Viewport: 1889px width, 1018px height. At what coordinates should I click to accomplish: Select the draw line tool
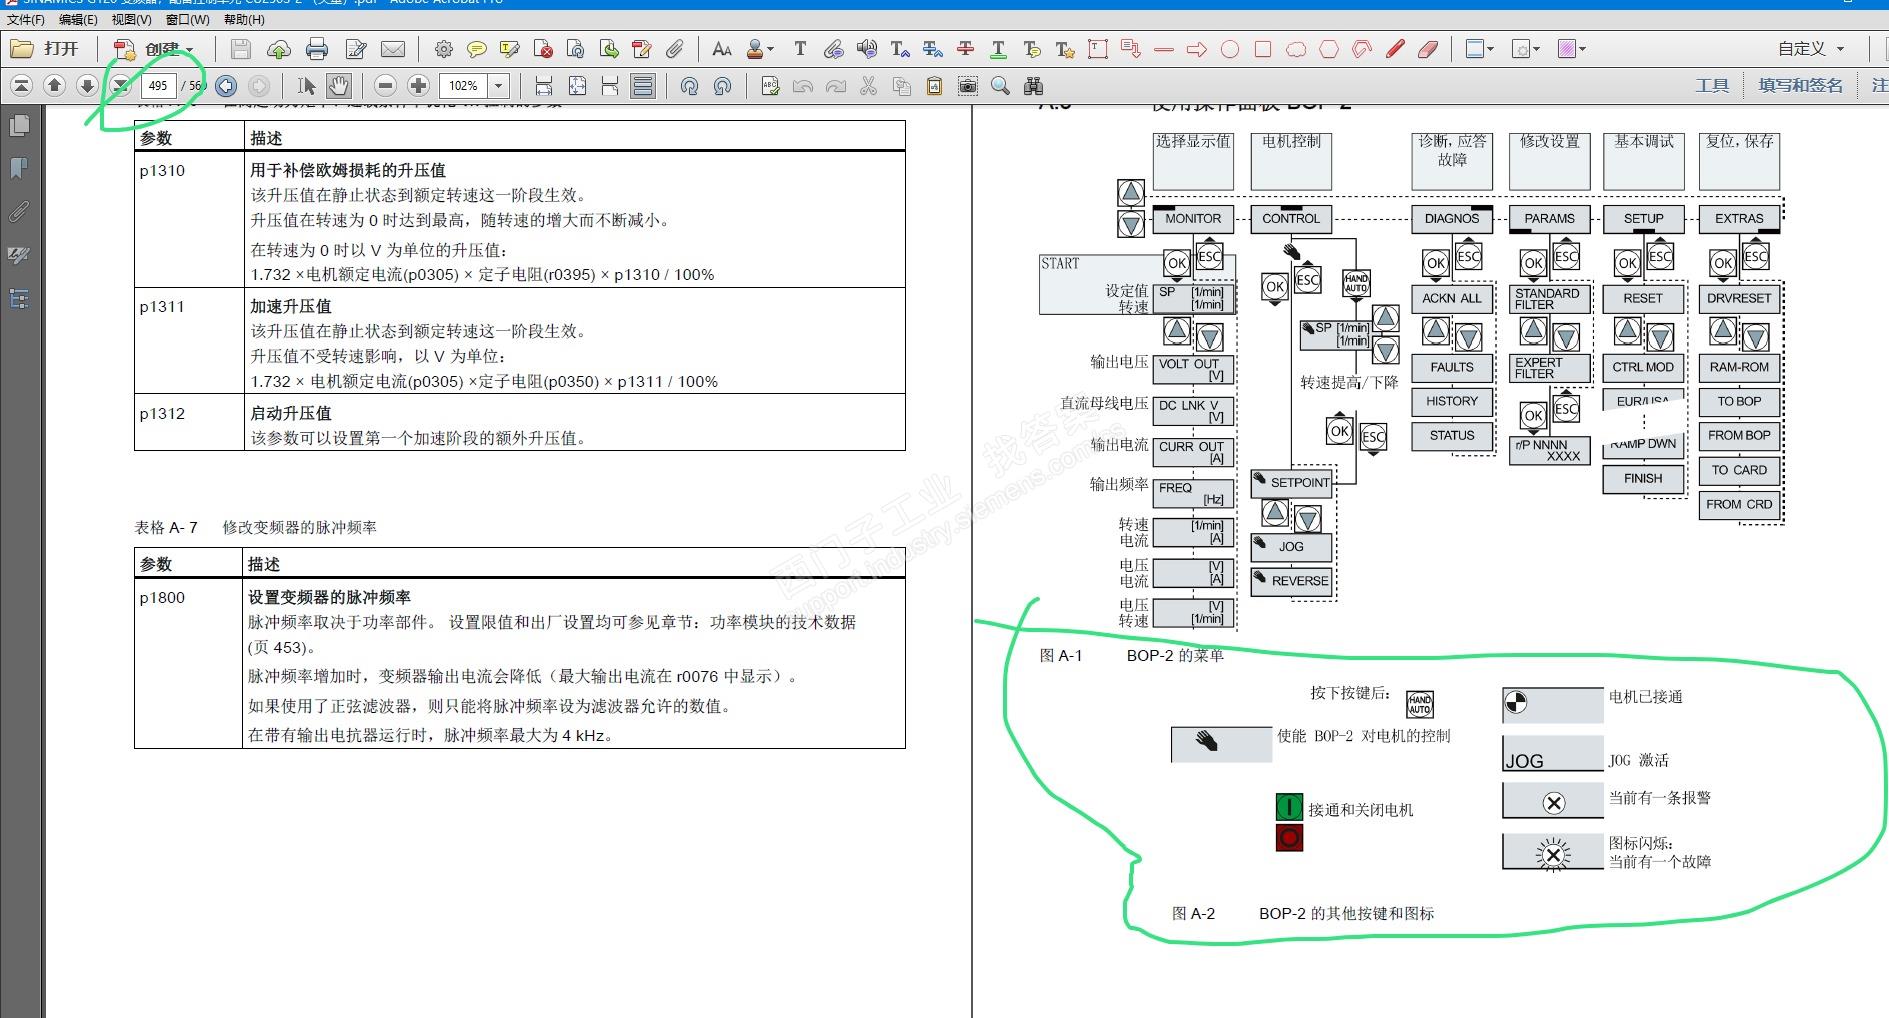(x=1164, y=49)
